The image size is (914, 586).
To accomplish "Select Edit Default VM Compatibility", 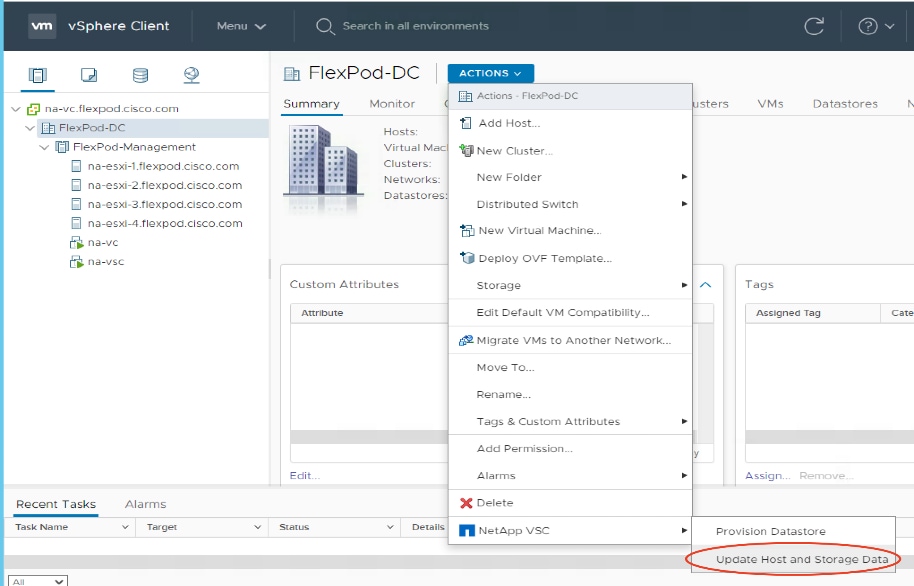I will point(570,313).
